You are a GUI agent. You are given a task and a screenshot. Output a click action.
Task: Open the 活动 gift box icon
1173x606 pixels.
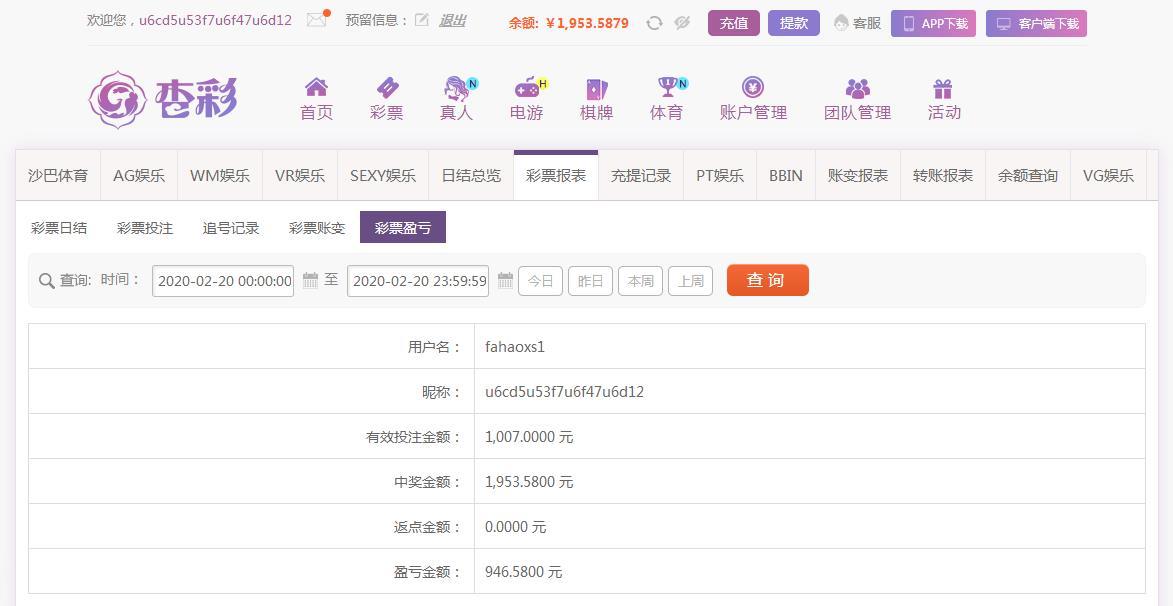[x=943, y=89]
